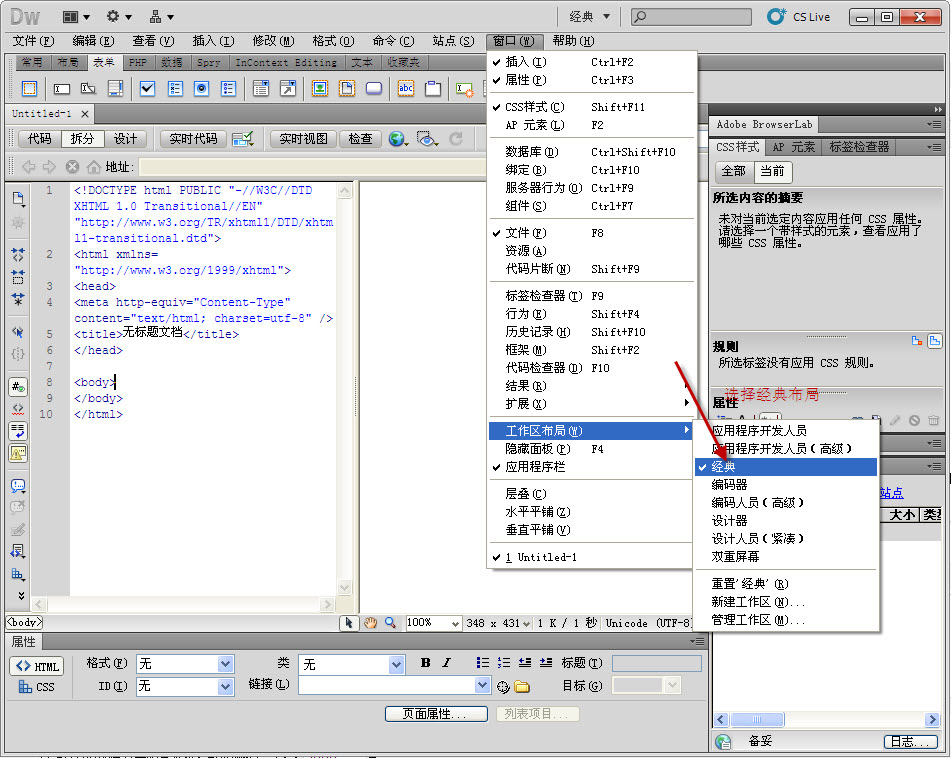Viewport: 951px width, 758px height.
Task: Click the radio button insert icon
Action: coord(202,89)
